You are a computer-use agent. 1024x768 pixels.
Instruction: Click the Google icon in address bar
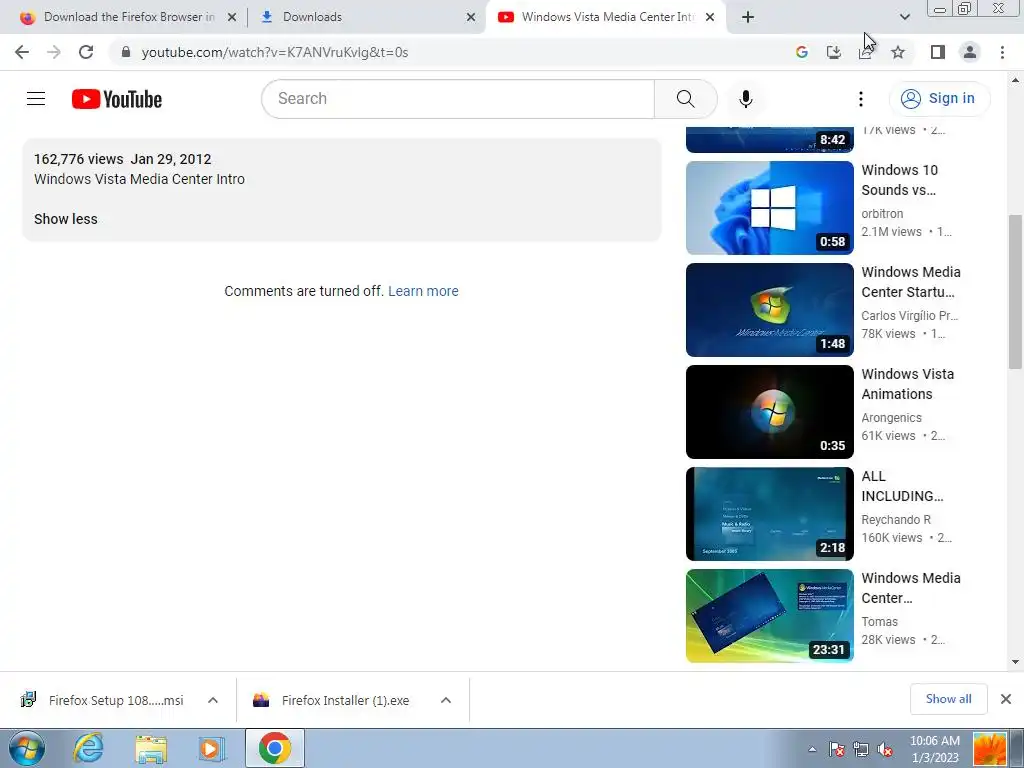802,52
